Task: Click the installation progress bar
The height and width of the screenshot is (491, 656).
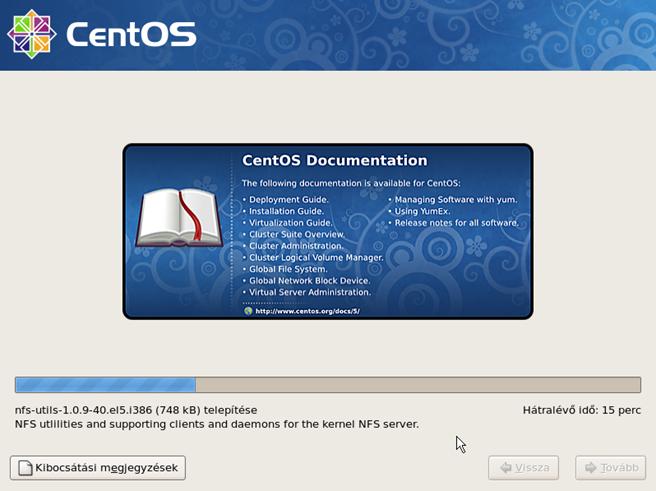Action: [x=327, y=385]
